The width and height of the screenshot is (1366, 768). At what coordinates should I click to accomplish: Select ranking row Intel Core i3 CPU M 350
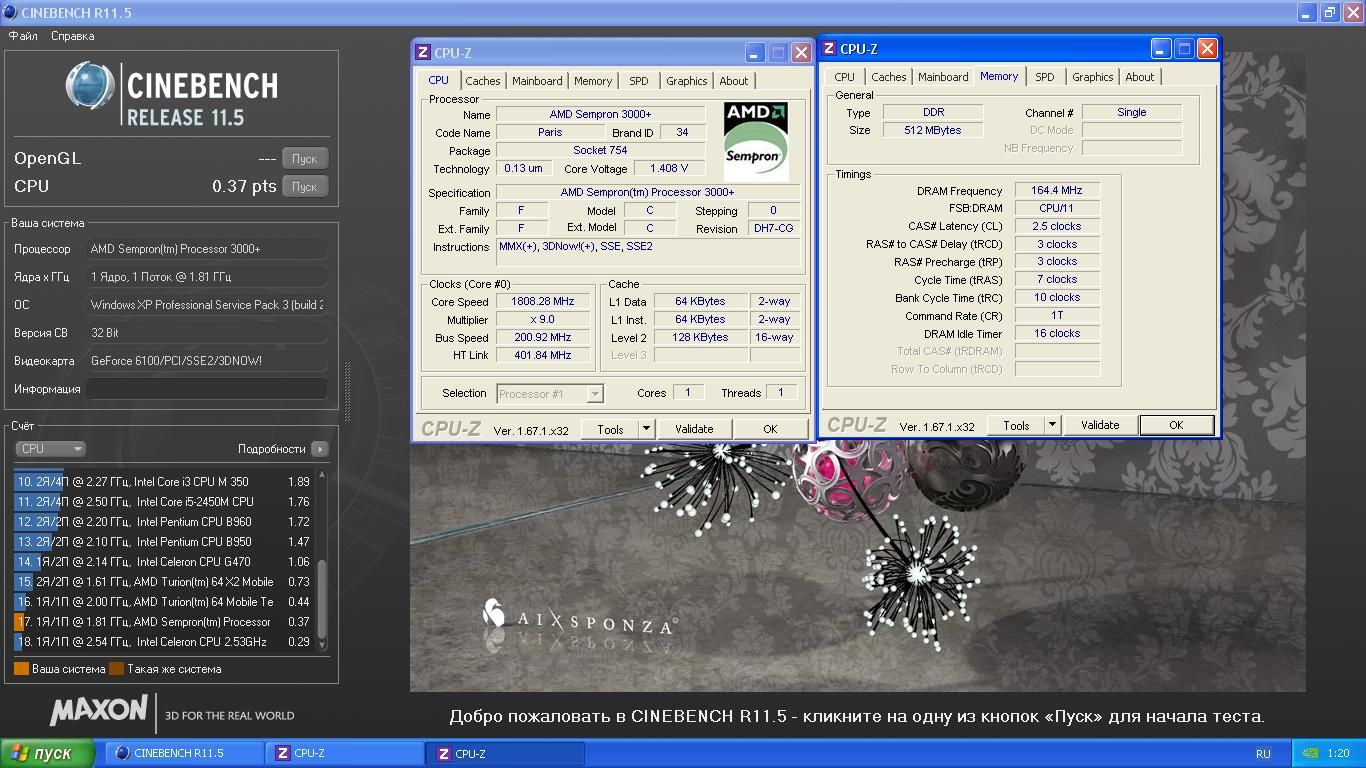coord(164,482)
